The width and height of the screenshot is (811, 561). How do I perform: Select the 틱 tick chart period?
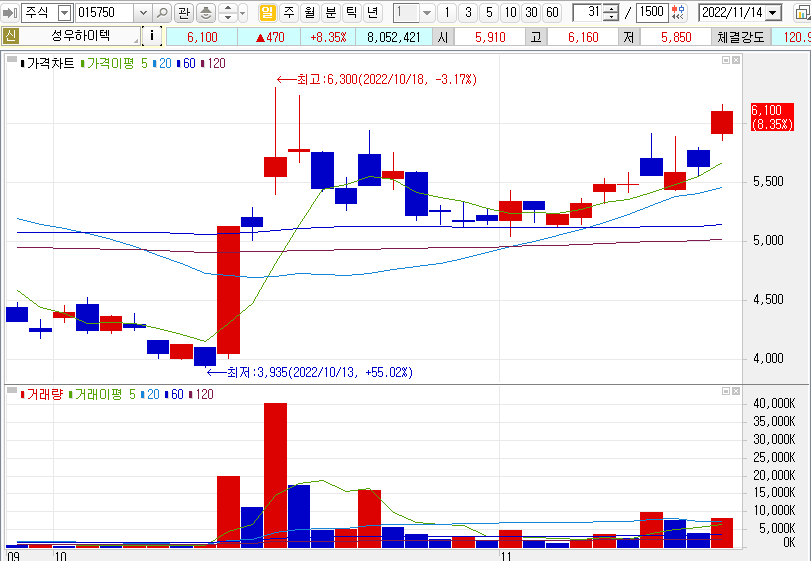(351, 12)
